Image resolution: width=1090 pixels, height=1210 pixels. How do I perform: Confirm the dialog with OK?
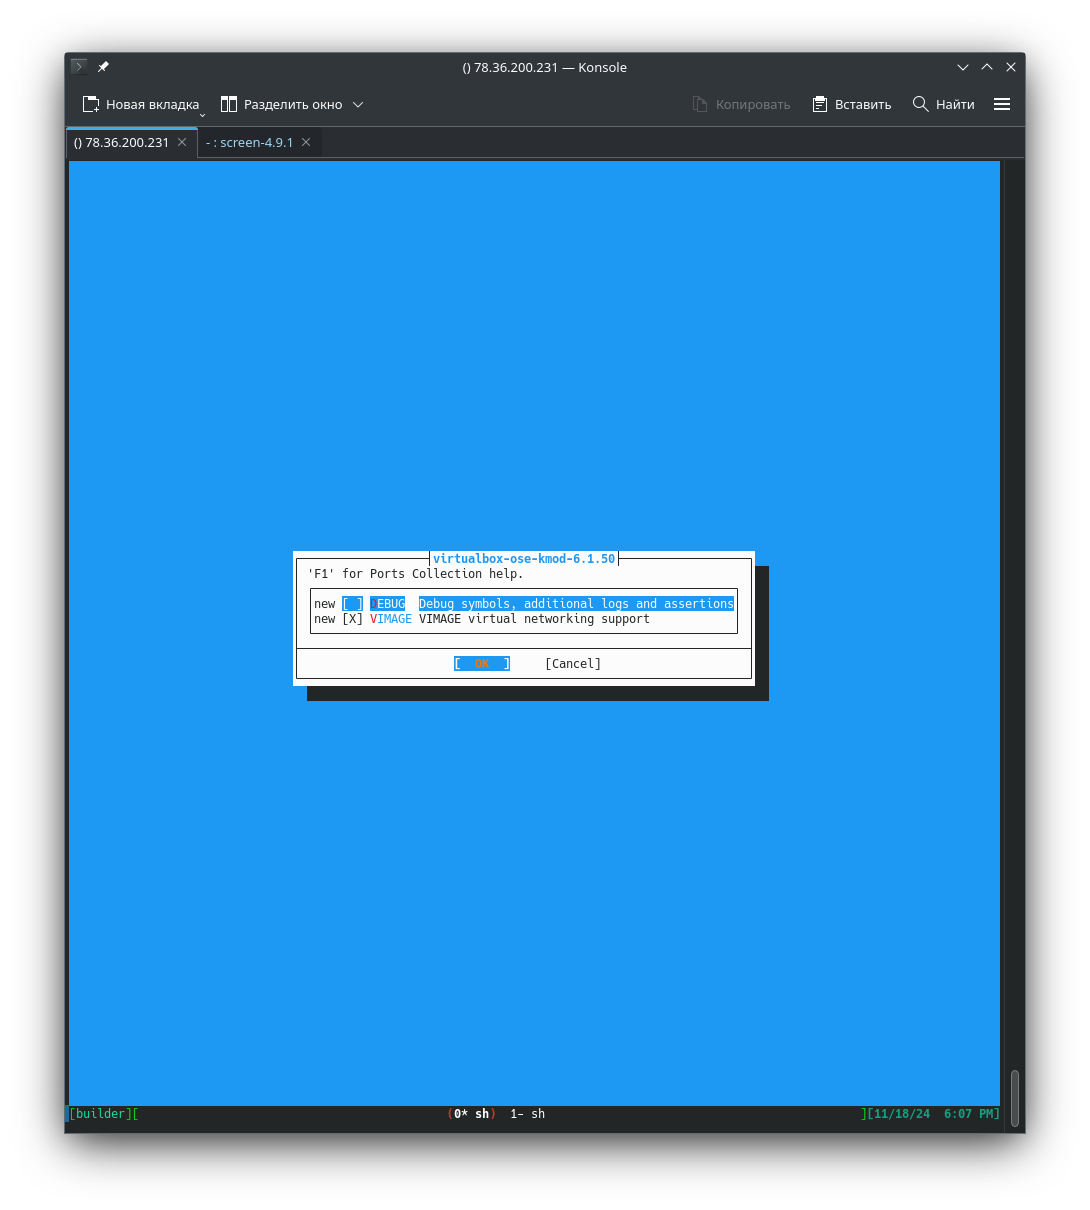(x=482, y=664)
